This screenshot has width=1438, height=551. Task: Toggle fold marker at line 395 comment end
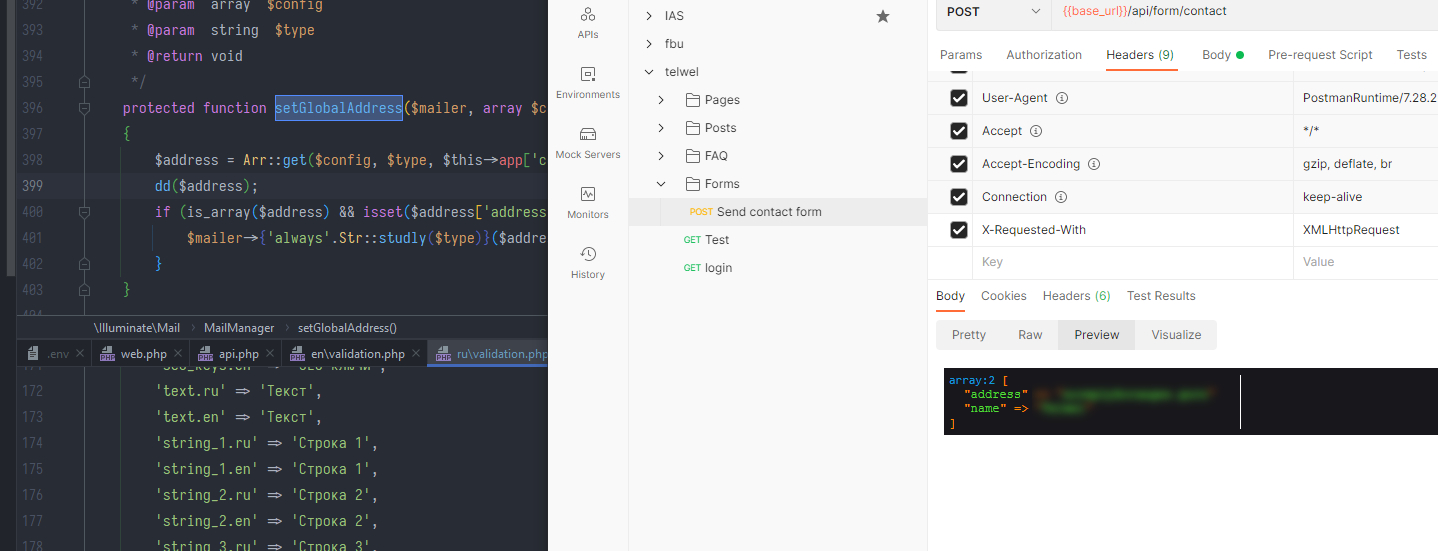click(x=84, y=82)
